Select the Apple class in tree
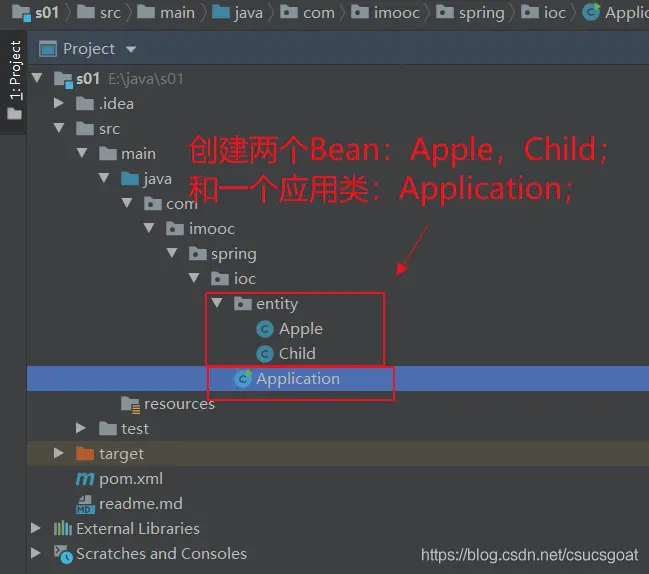 (x=300, y=329)
